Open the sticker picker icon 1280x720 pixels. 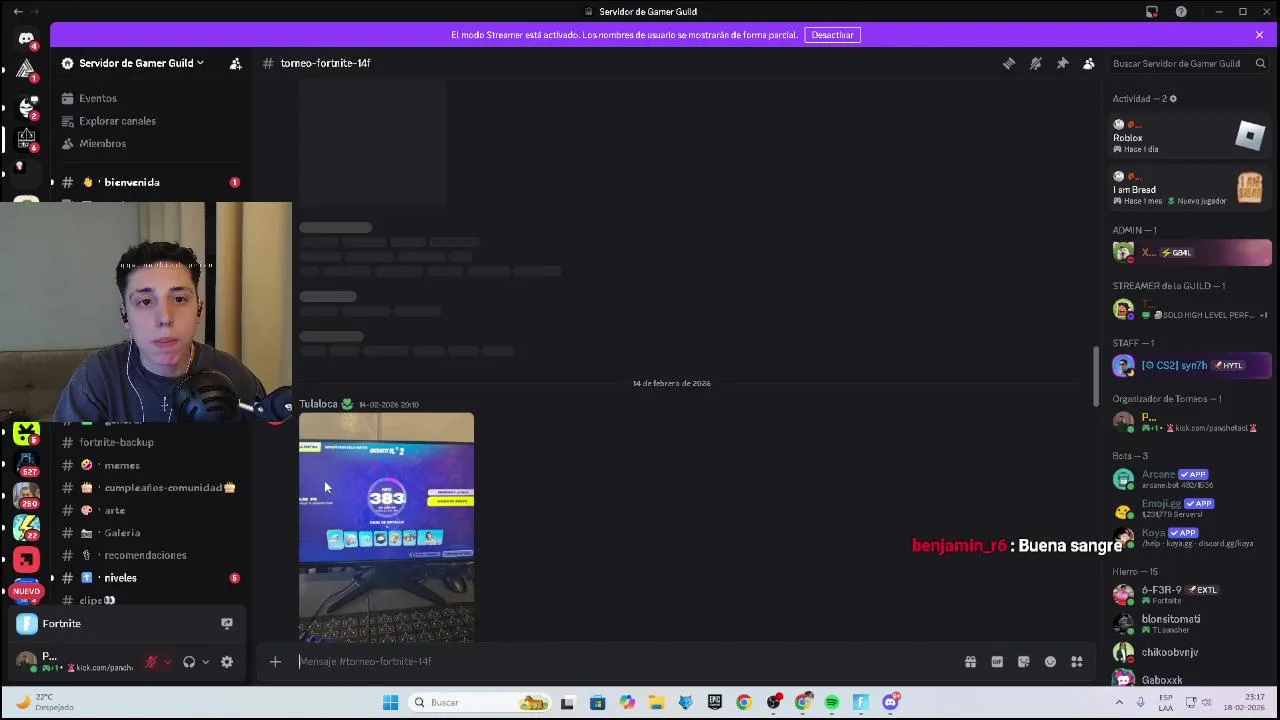[1023, 661]
